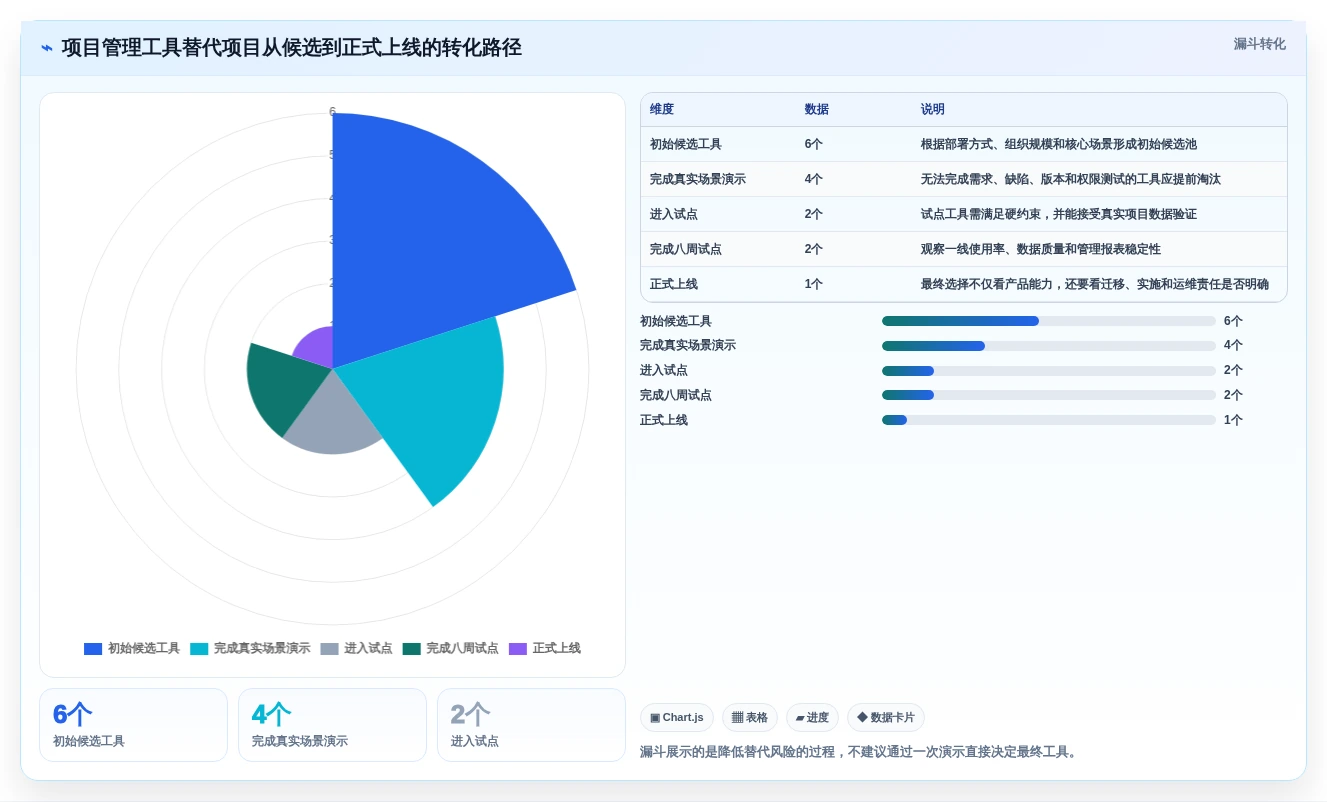Click the page title 项目管理工具替代项目

coord(292,48)
